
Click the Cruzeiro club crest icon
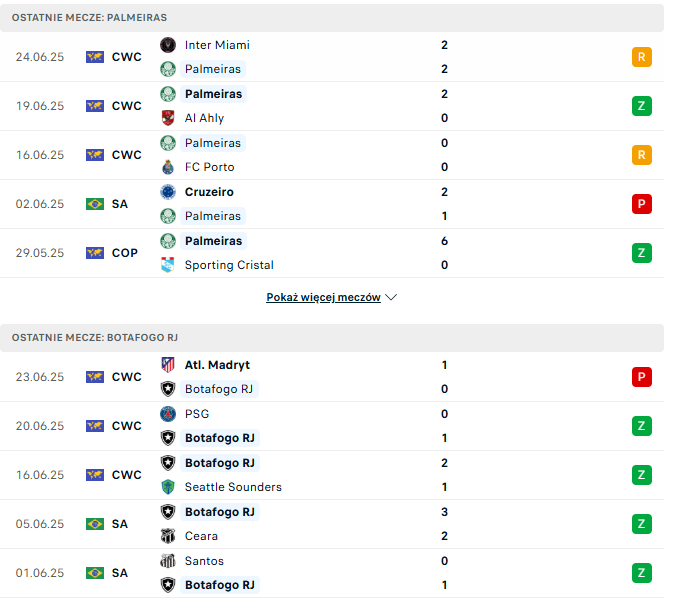coord(168,192)
